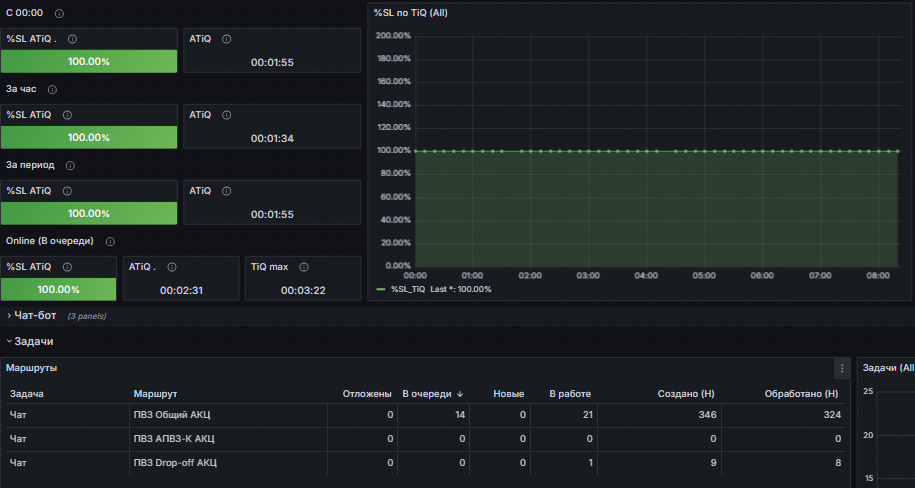This screenshot has height=488, width=915.
Task: Click info icon next to "За период"
Action: click(x=70, y=165)
